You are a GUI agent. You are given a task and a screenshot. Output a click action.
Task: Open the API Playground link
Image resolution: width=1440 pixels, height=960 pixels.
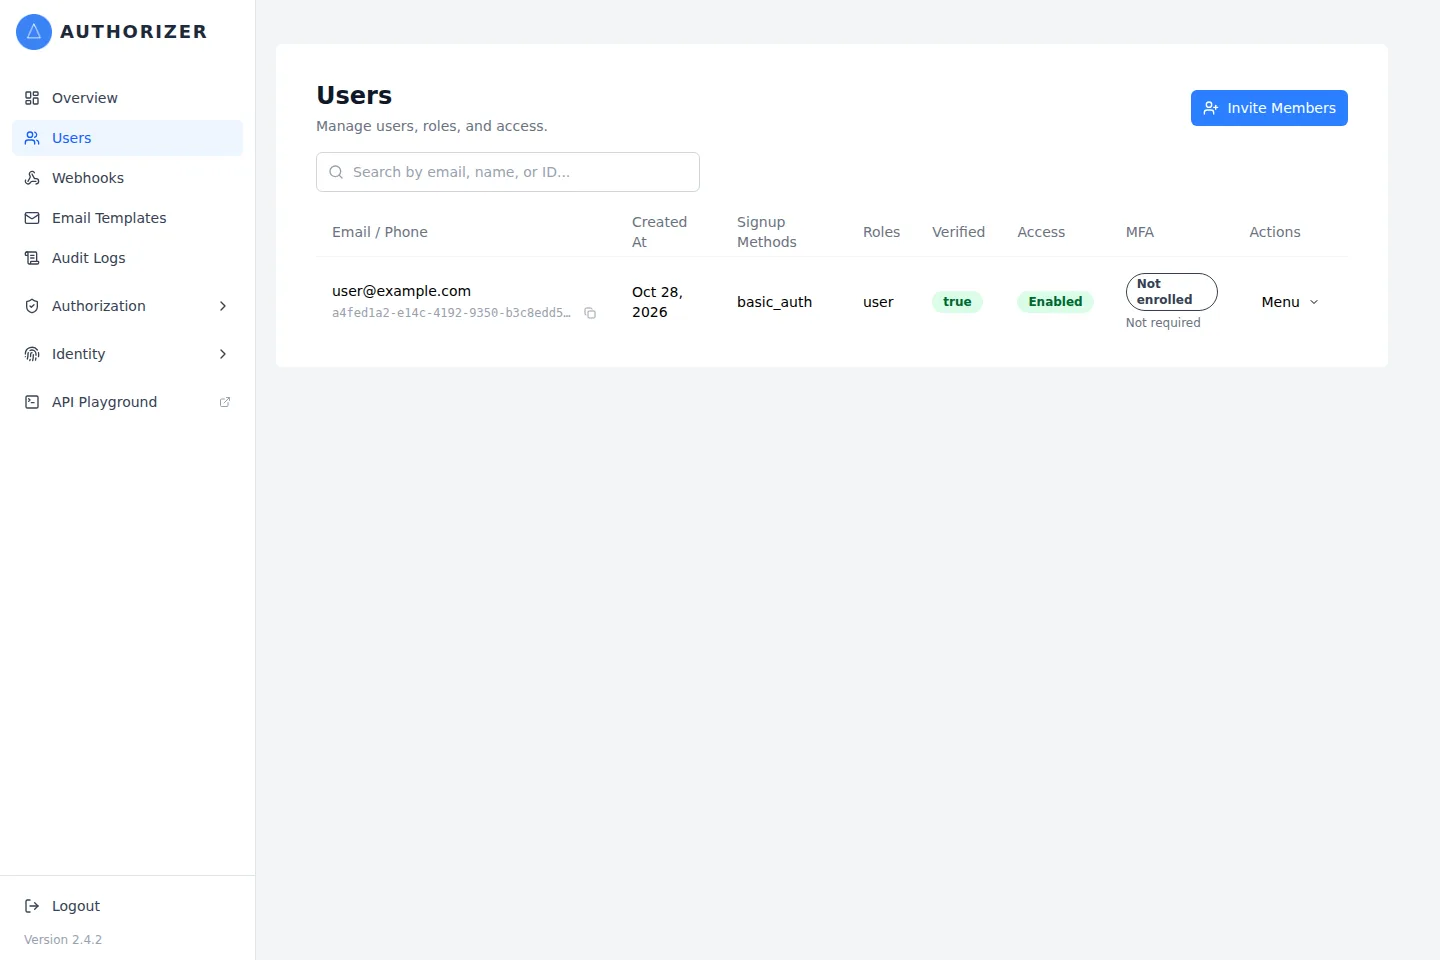pos(127,402)
